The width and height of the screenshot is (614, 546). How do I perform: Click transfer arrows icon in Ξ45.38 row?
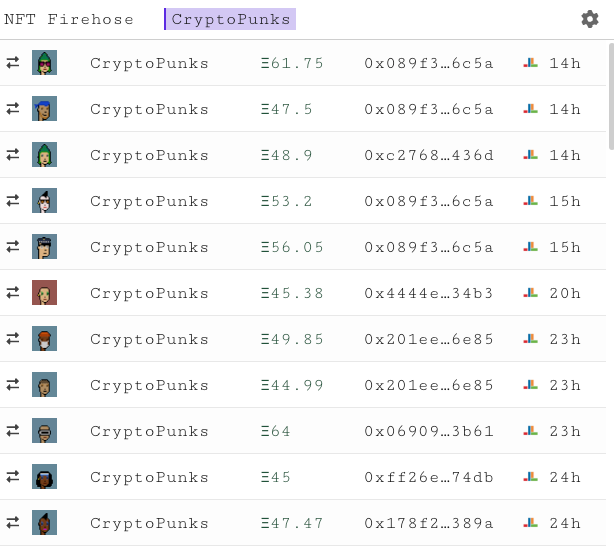[x=13, y=293]
